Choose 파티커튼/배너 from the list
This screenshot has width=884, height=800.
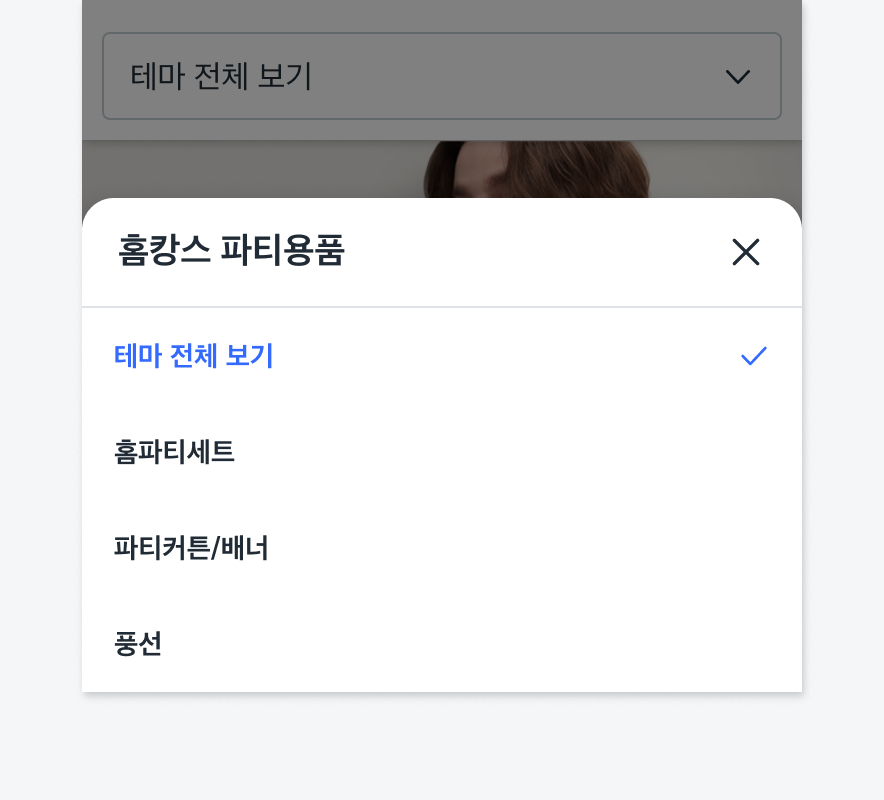(192, 548)
